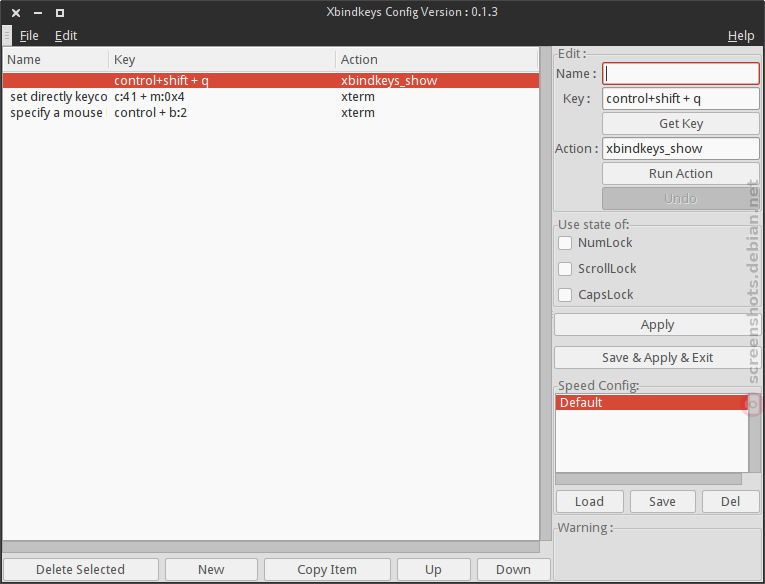Click Speed Config list horizontal scrollbar
The width and height of the screenshot is (765, 584).
[x=648, y=479]
